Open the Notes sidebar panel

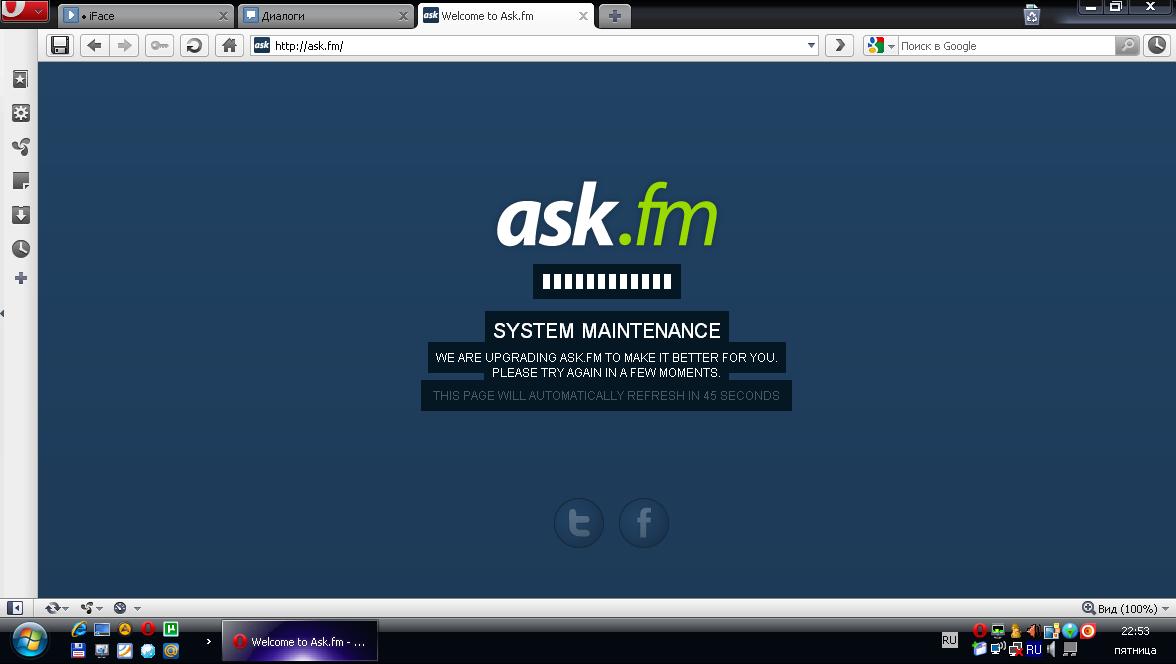(20, 181)
